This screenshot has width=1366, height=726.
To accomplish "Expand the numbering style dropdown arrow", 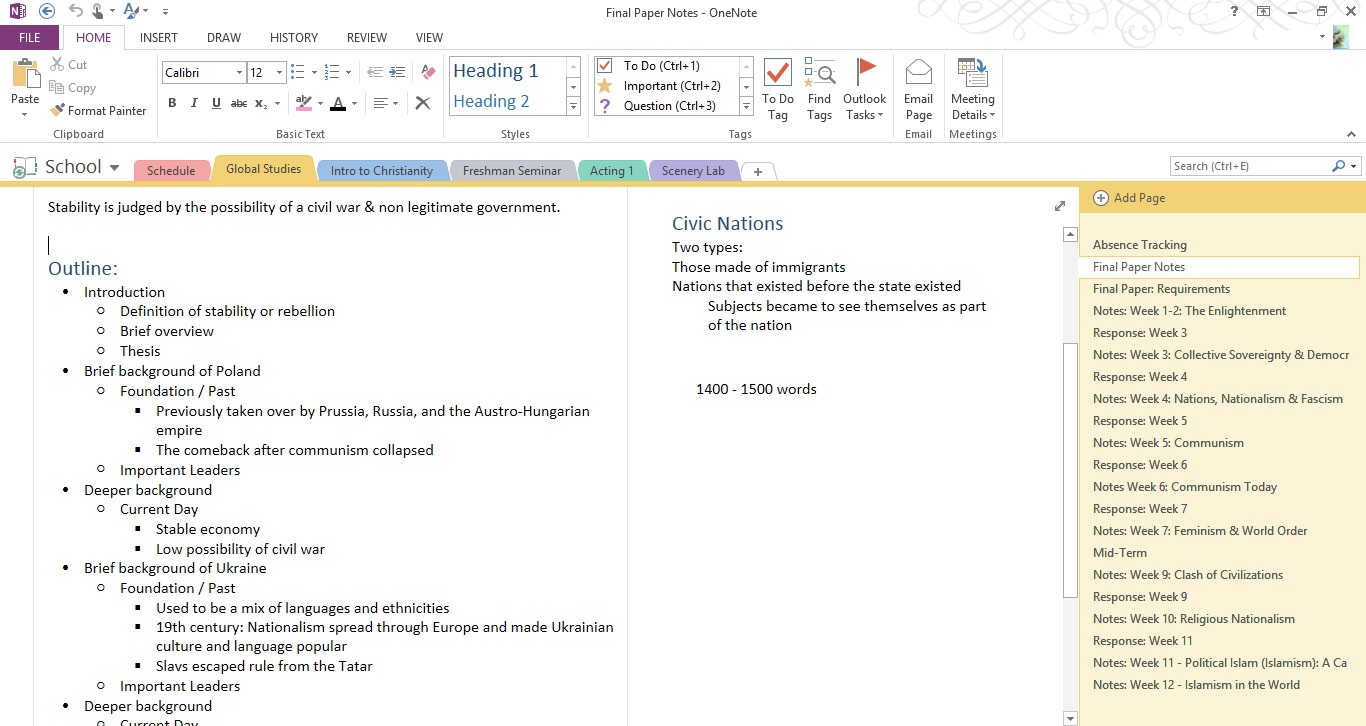I will coord(348,72).
